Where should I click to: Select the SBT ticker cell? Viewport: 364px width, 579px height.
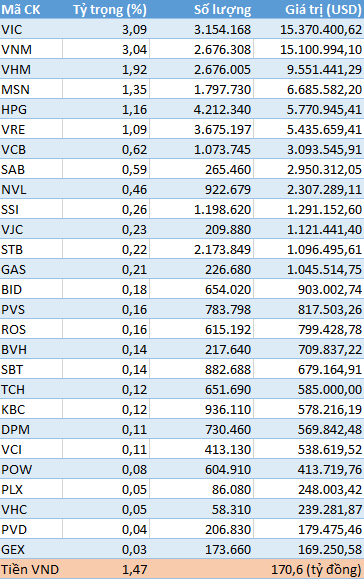31,369
